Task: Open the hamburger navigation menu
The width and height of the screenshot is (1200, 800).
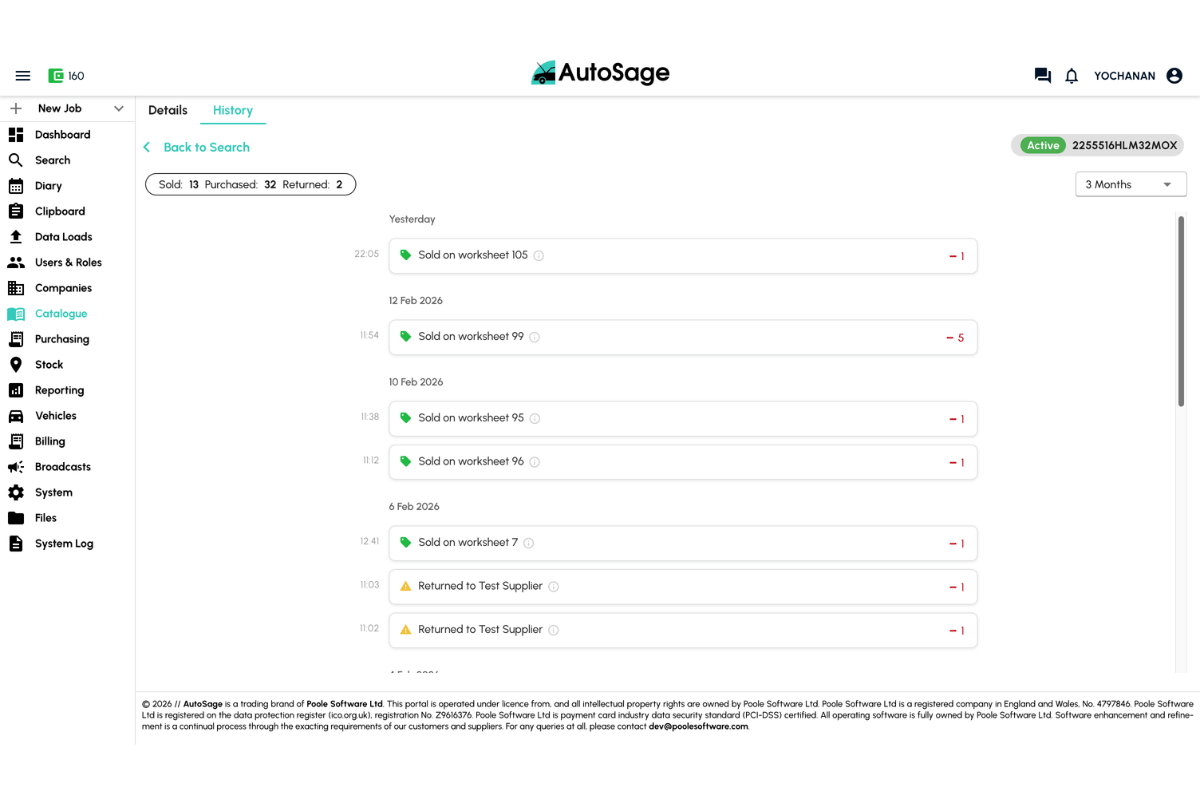Action: (23, 75)
